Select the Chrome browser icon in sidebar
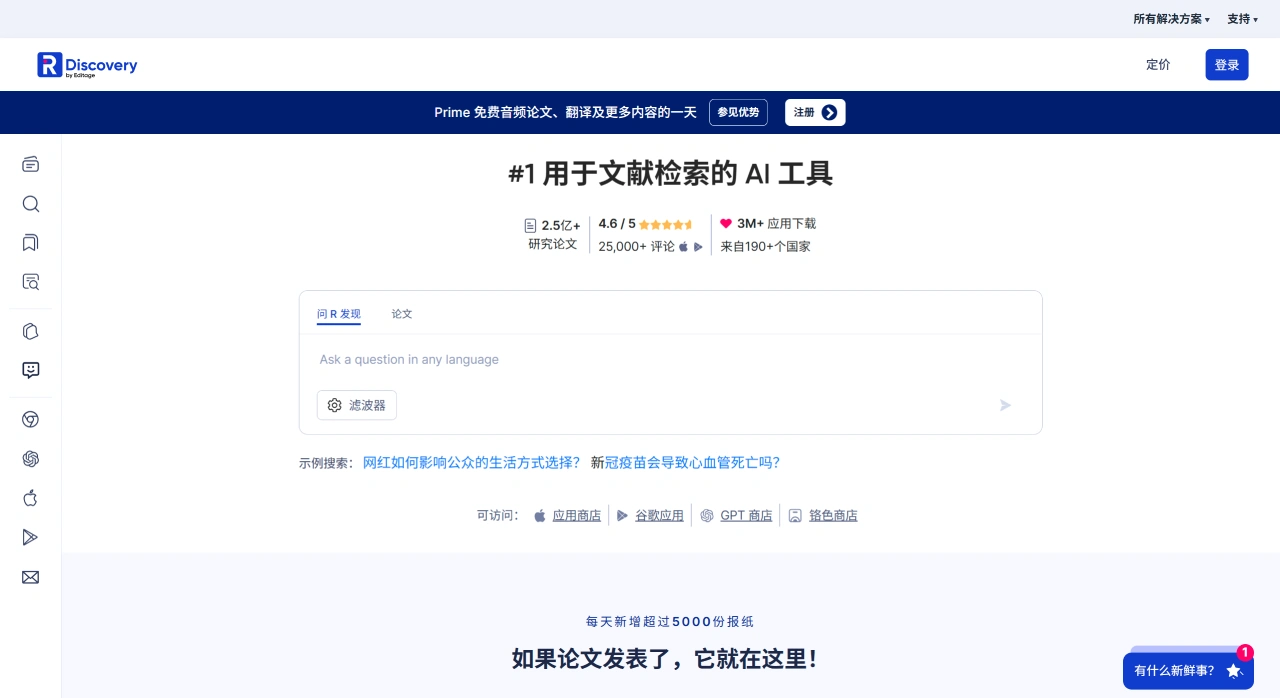The image size is (1280, 698). (x=30, y=419)
